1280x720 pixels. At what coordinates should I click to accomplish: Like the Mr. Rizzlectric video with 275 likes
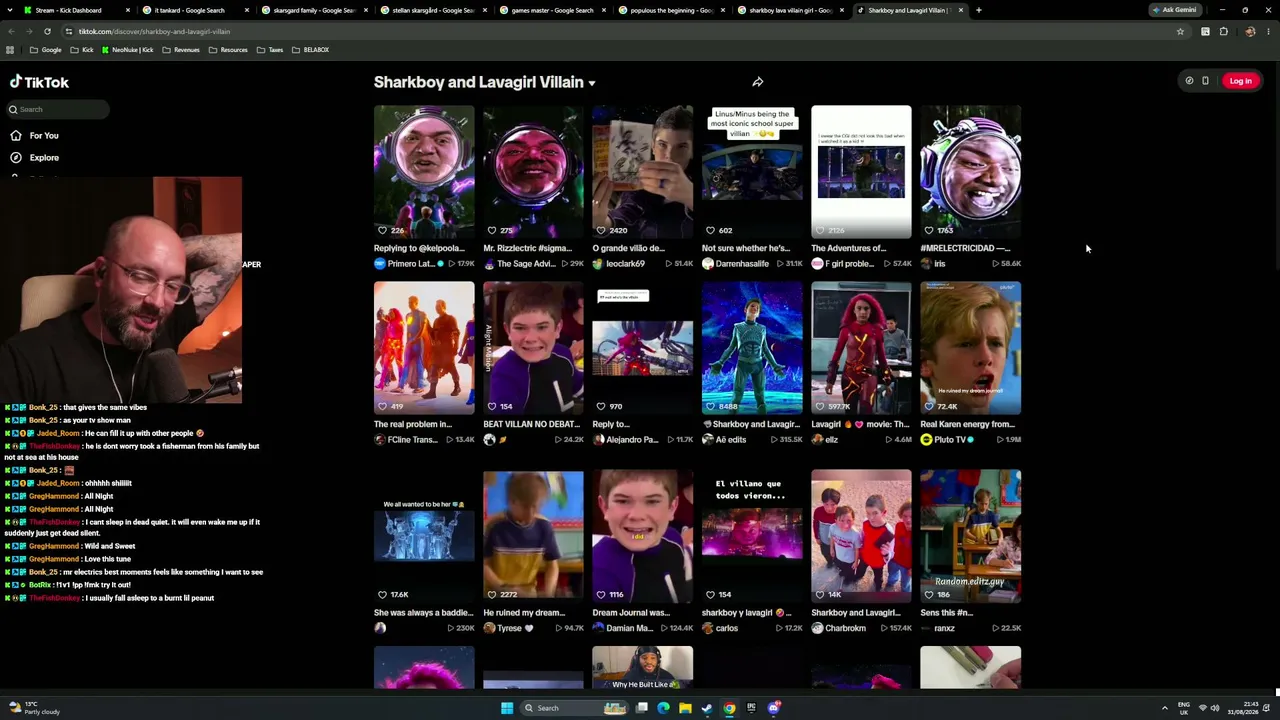(x=491, y=230)
